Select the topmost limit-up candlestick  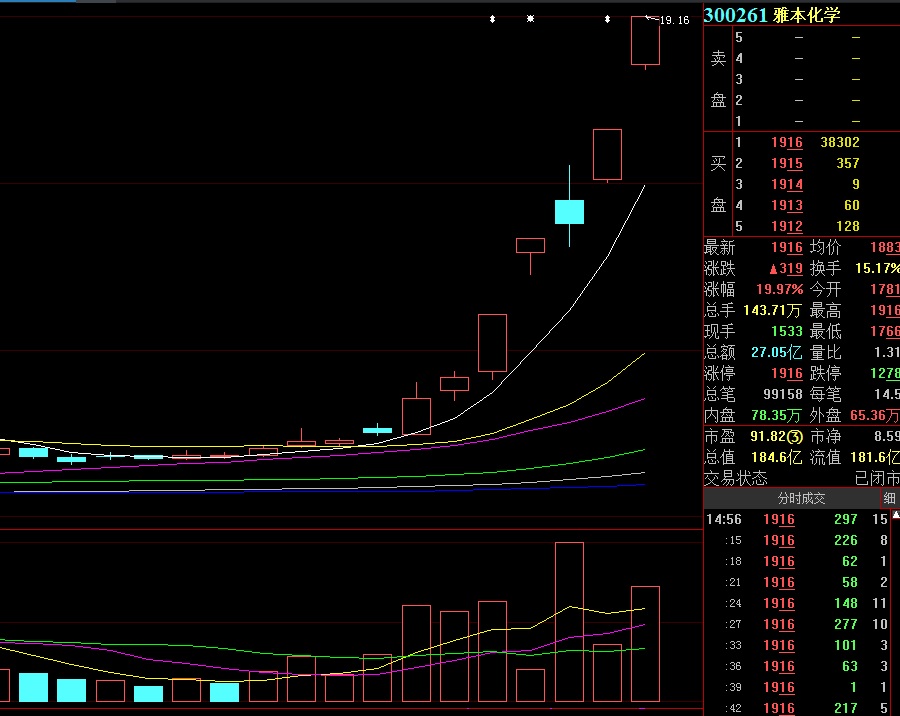(645, 41)
